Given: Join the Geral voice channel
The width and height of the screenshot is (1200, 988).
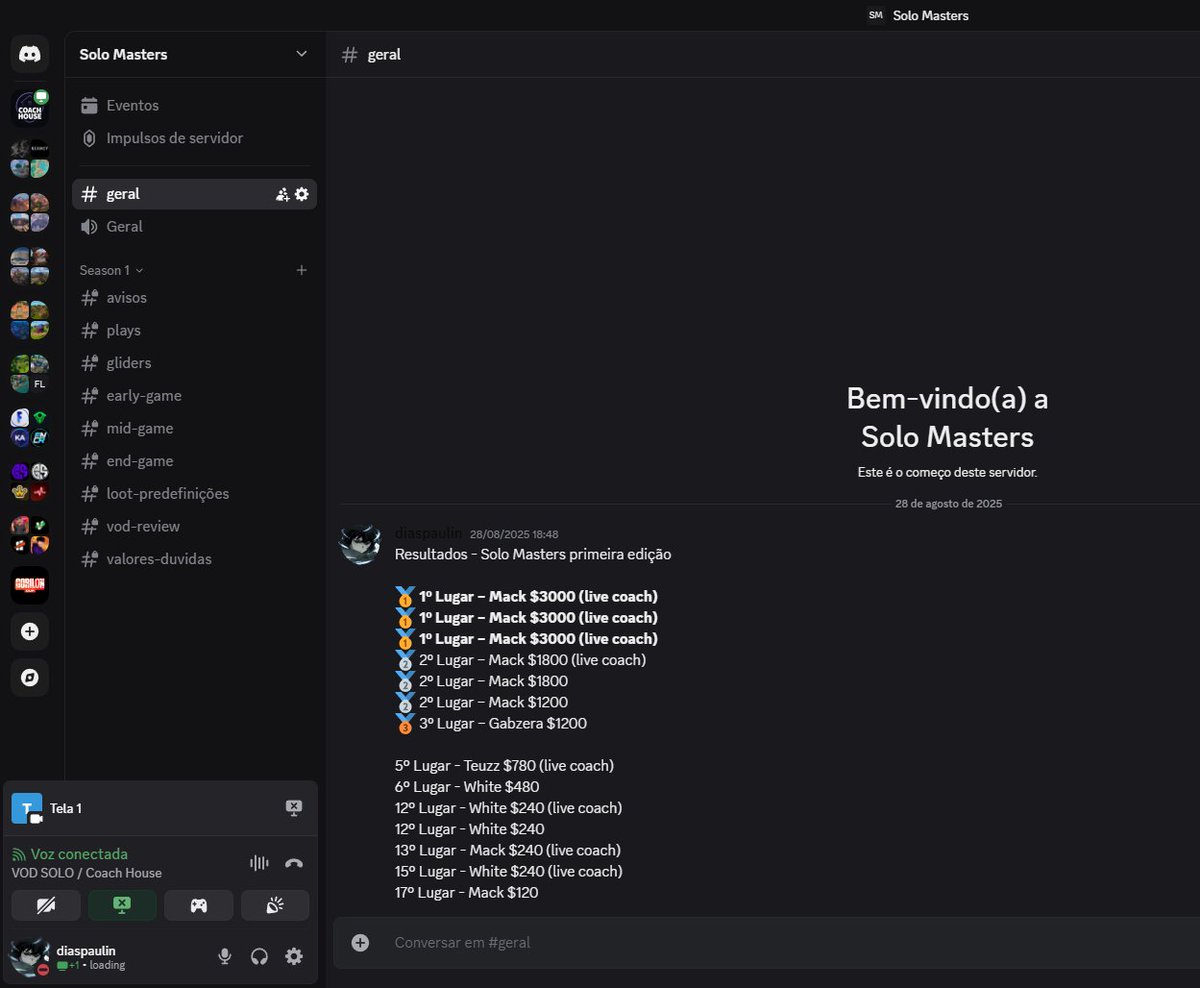Looking at the screenshot, I should pyautogui.click(x=194, y=226).
